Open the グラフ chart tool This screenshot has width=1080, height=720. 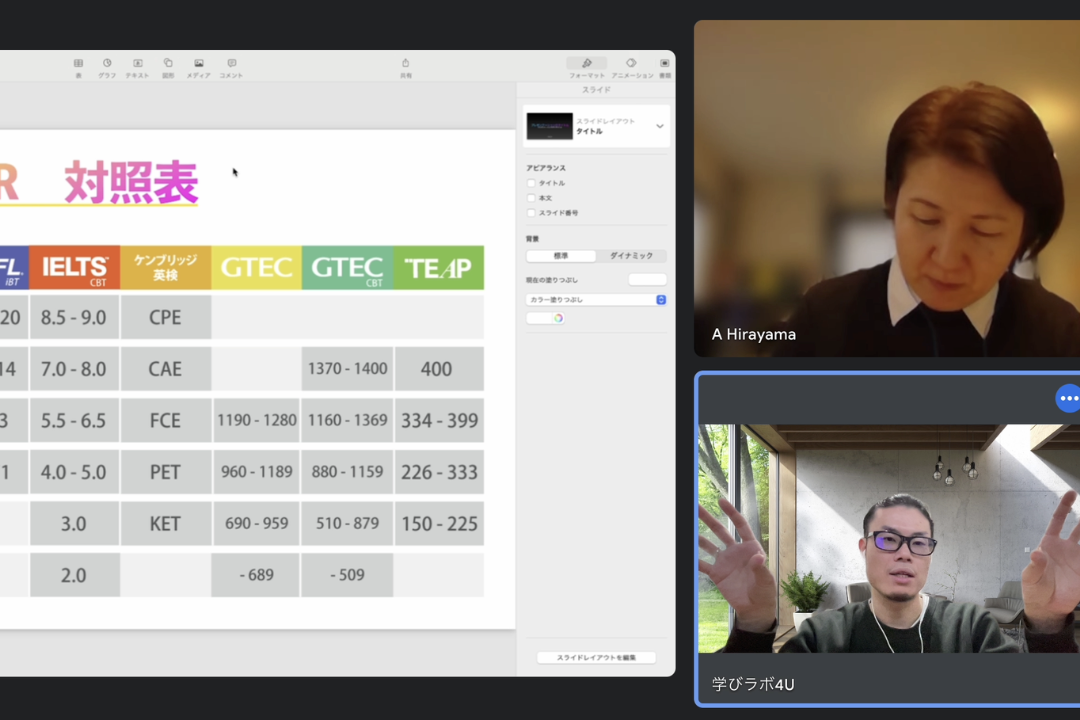(x=107, y=68)
